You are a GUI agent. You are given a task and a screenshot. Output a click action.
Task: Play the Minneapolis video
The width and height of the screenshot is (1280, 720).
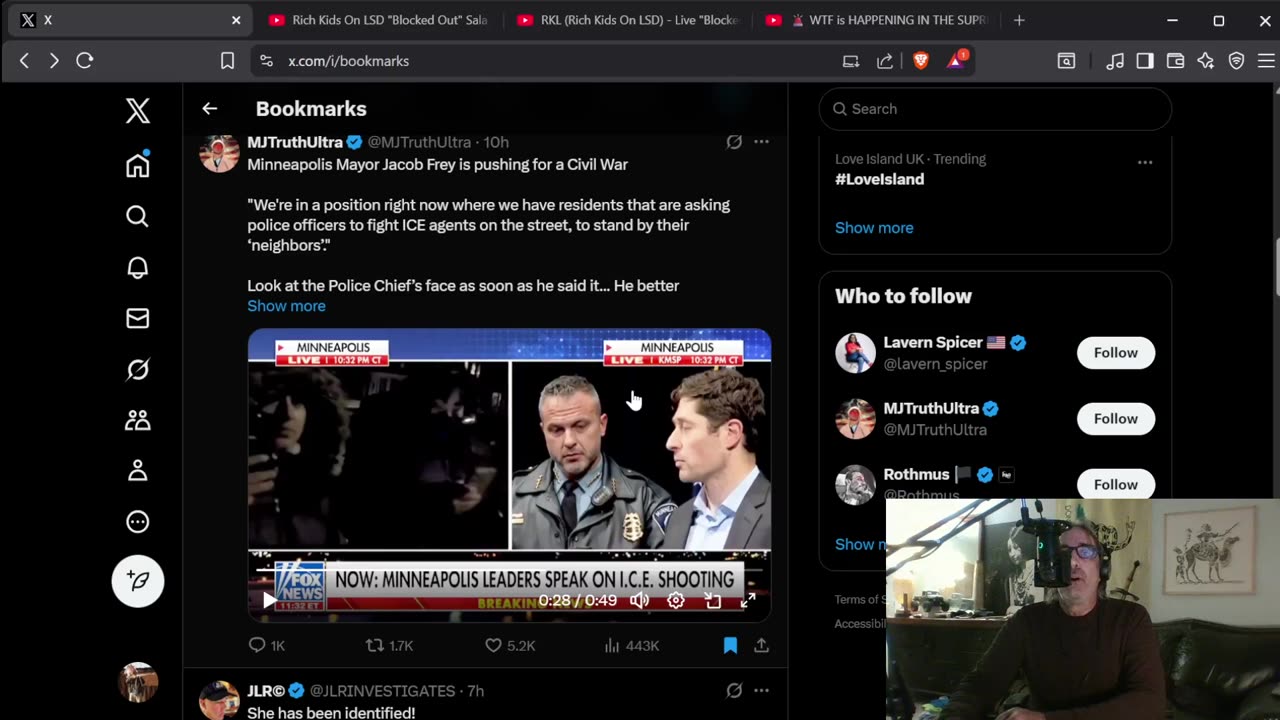pos(269,600)
